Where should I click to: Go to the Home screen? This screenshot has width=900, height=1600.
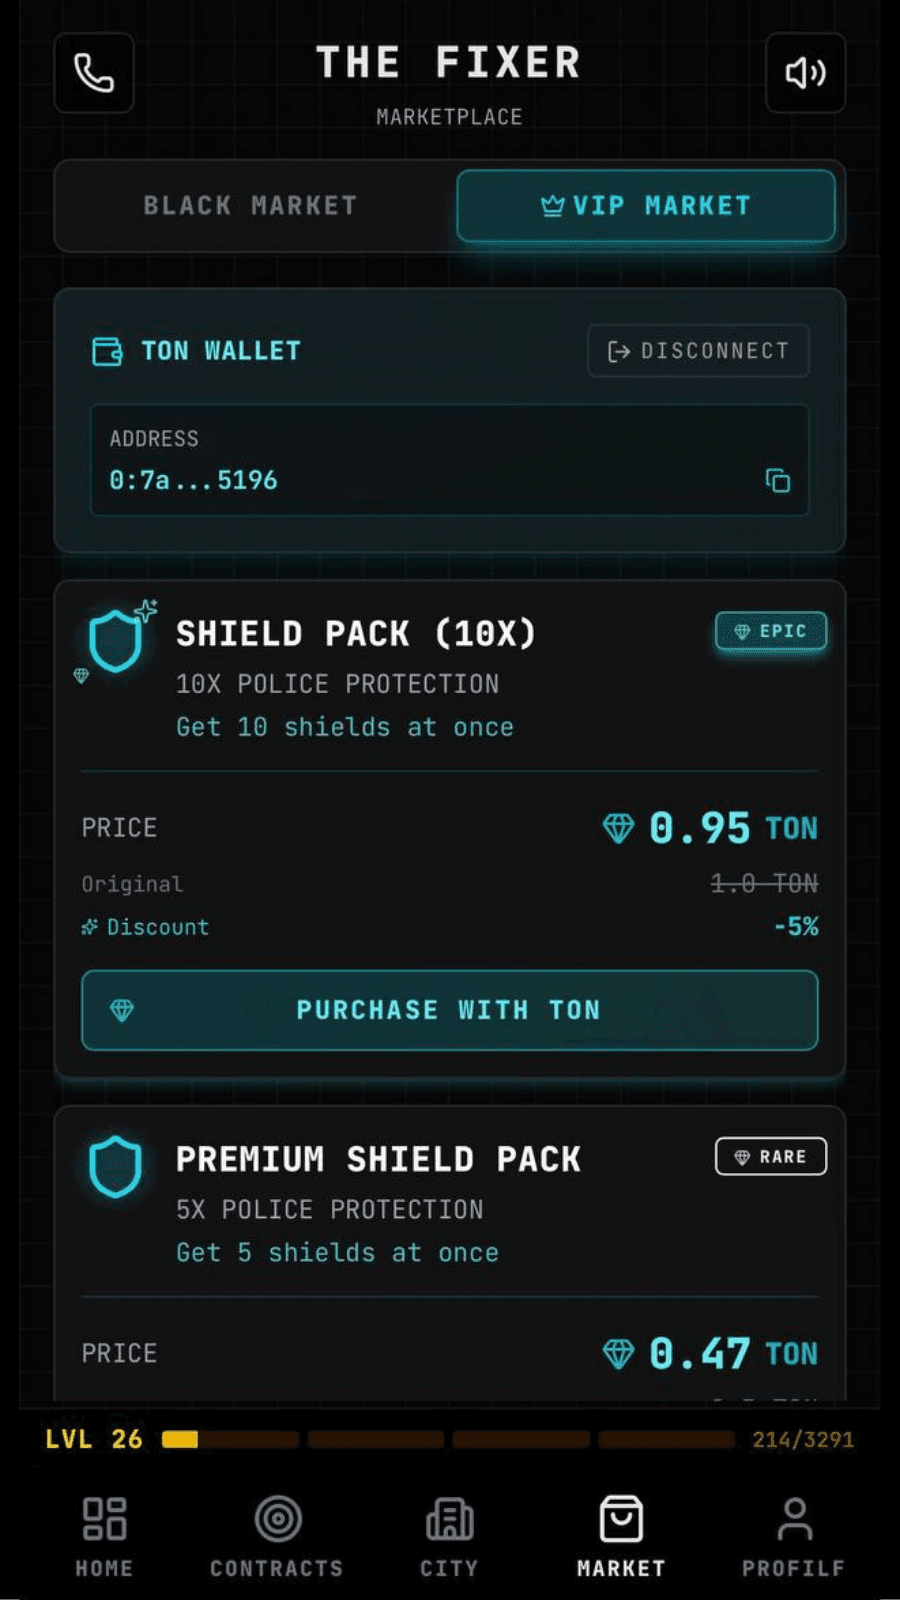pos(104,1536)
